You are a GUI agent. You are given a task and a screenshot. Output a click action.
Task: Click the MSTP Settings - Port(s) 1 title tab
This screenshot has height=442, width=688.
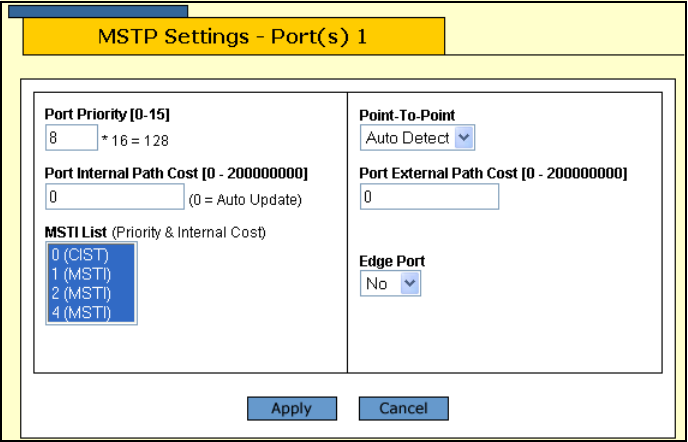[233, 37]
